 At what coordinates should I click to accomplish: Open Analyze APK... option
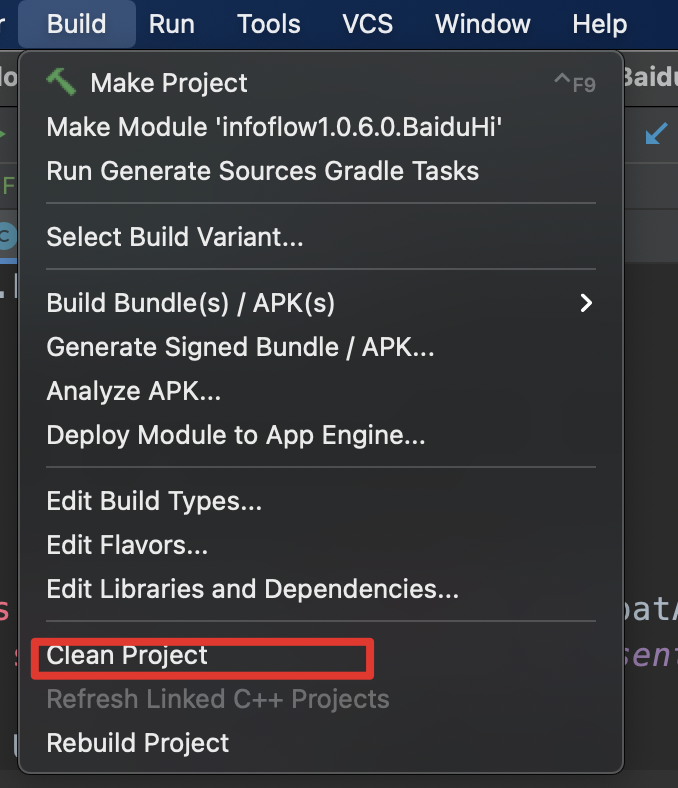(x=134, y=391)
